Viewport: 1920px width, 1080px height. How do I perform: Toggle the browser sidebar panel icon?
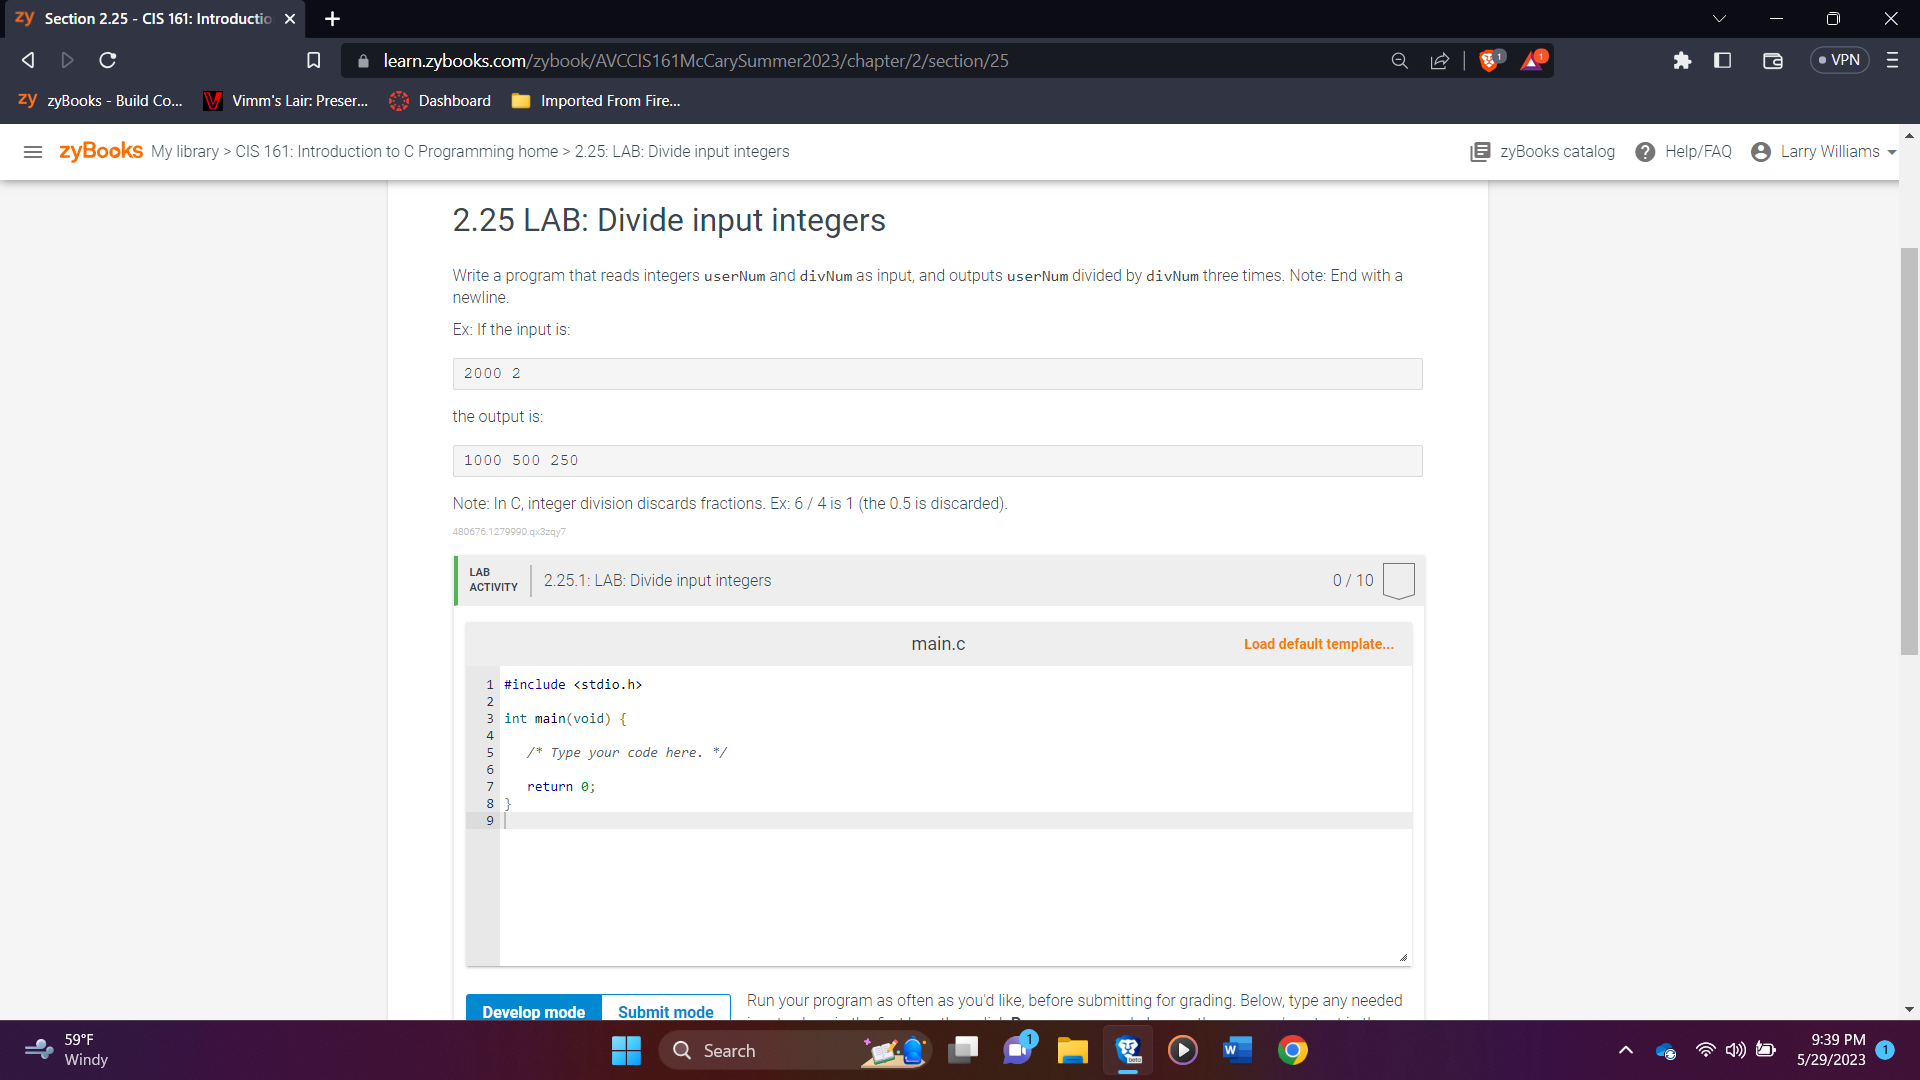click(1722, 61)
